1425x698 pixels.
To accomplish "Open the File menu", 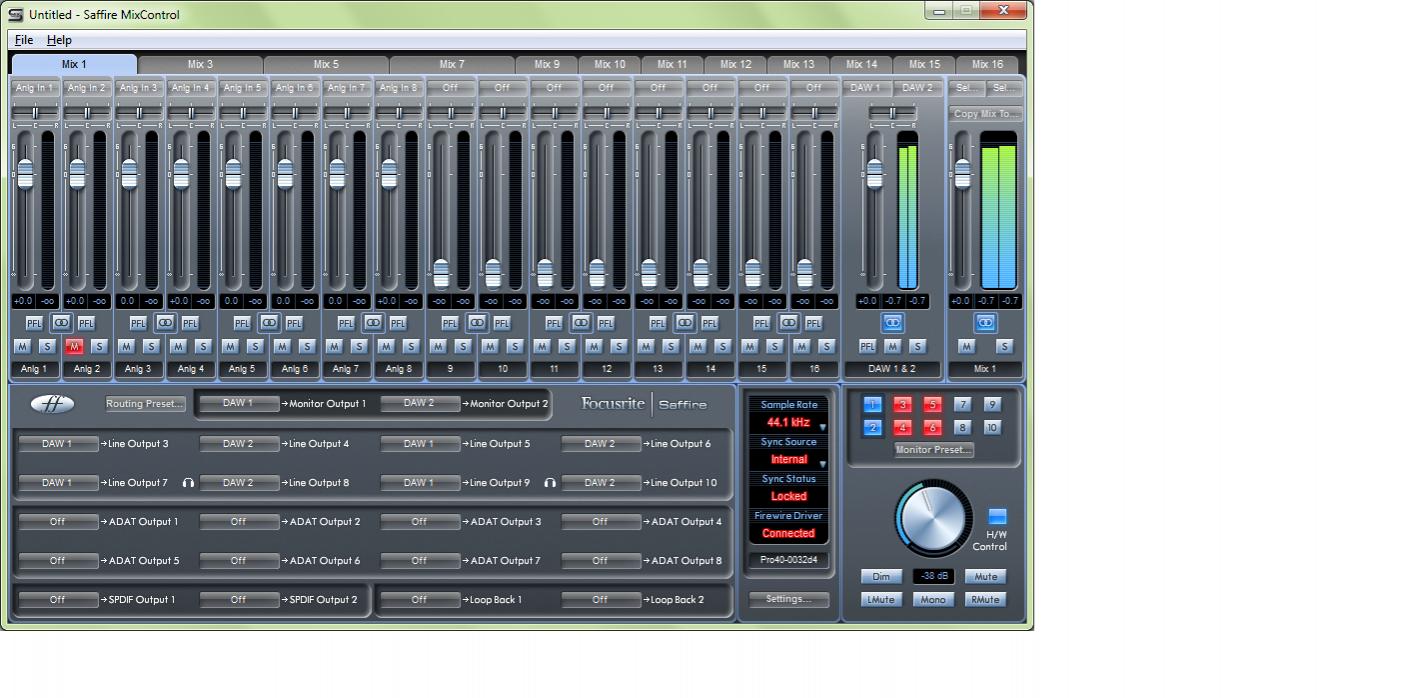I will [24, 40].
